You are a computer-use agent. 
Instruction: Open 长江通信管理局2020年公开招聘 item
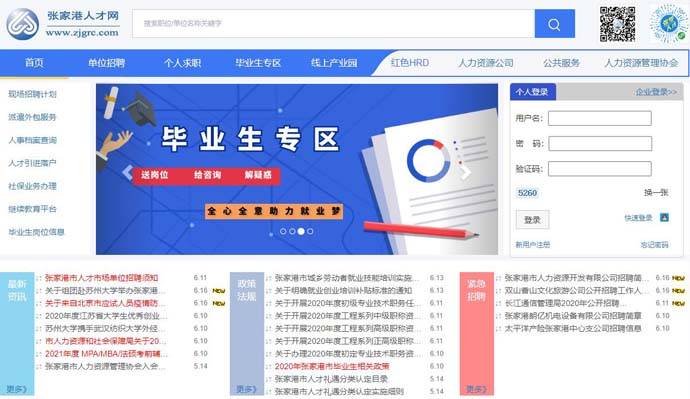click(565, 303)
